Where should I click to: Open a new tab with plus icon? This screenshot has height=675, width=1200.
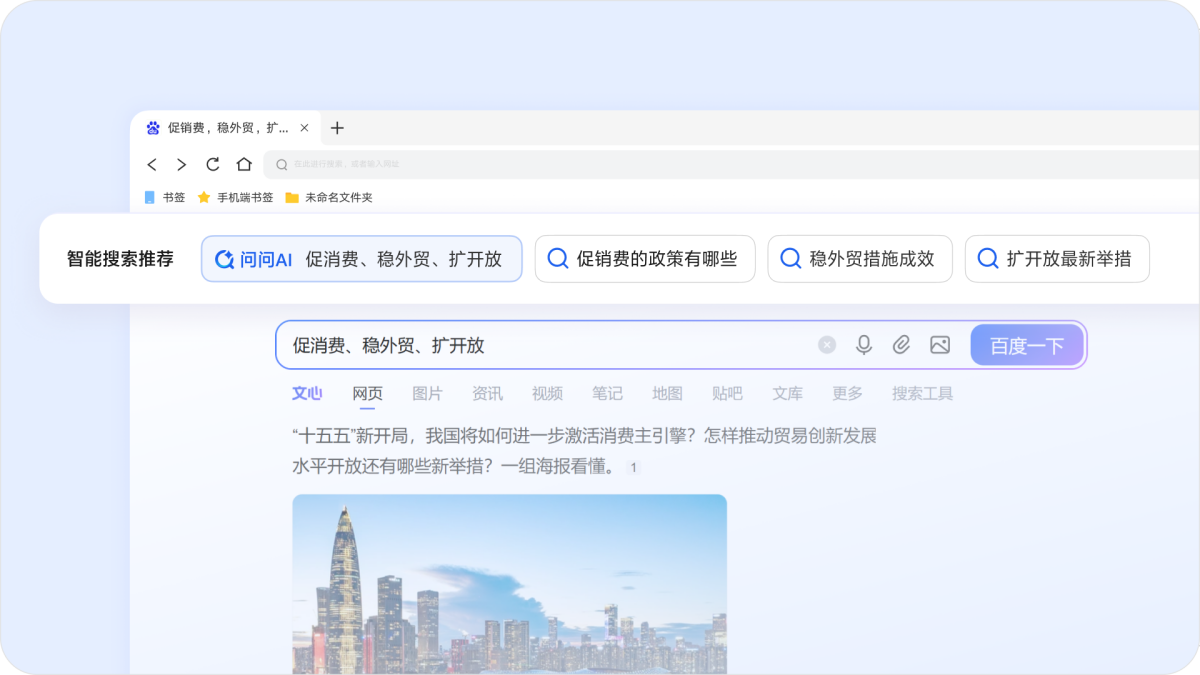337,128
